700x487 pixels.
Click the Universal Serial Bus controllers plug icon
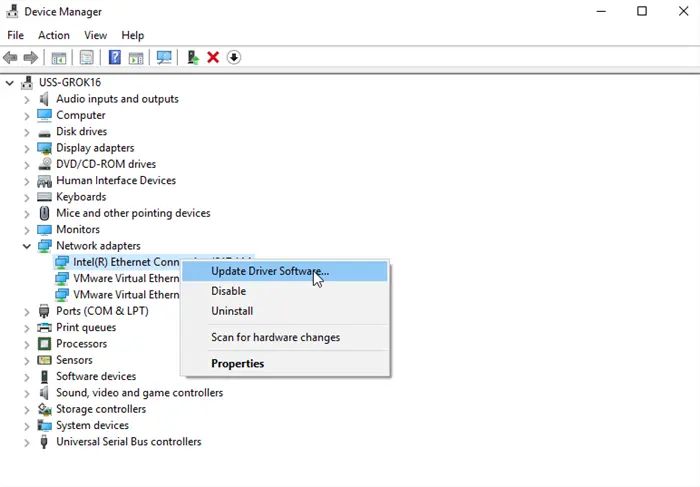[x=44, y=442]
